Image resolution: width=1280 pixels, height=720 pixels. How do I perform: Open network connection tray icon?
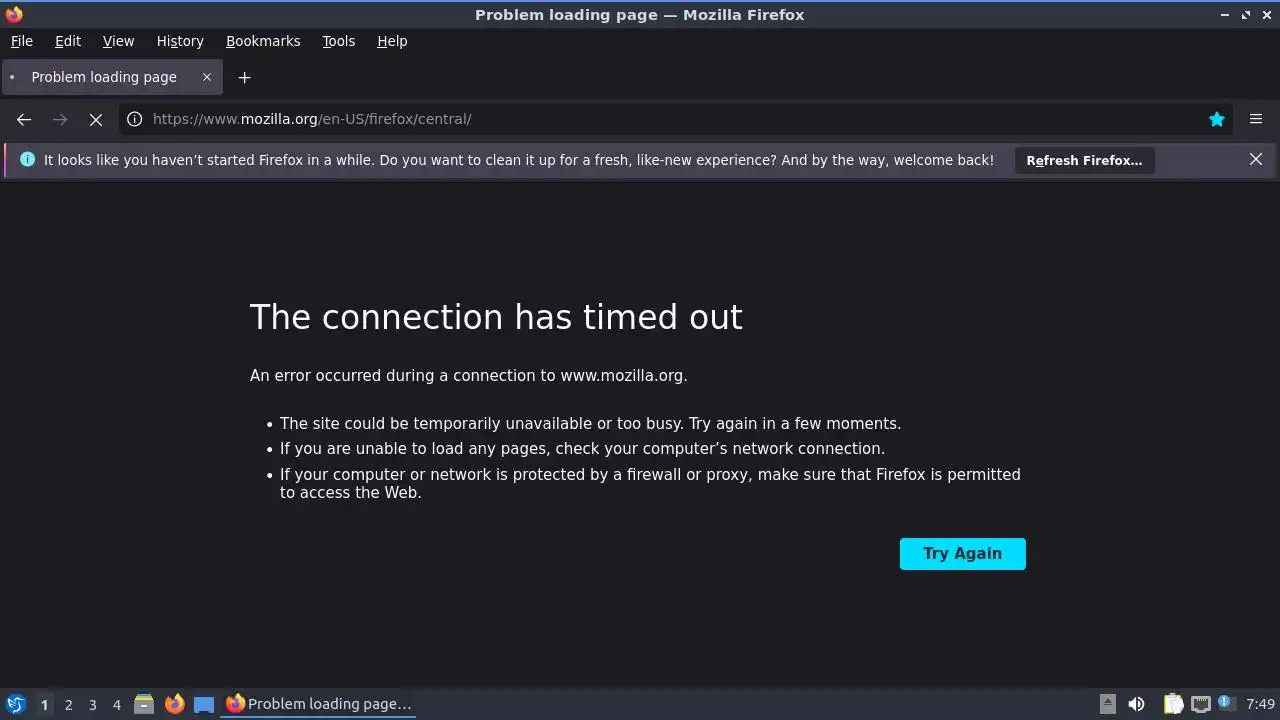tap(1200, 704)
